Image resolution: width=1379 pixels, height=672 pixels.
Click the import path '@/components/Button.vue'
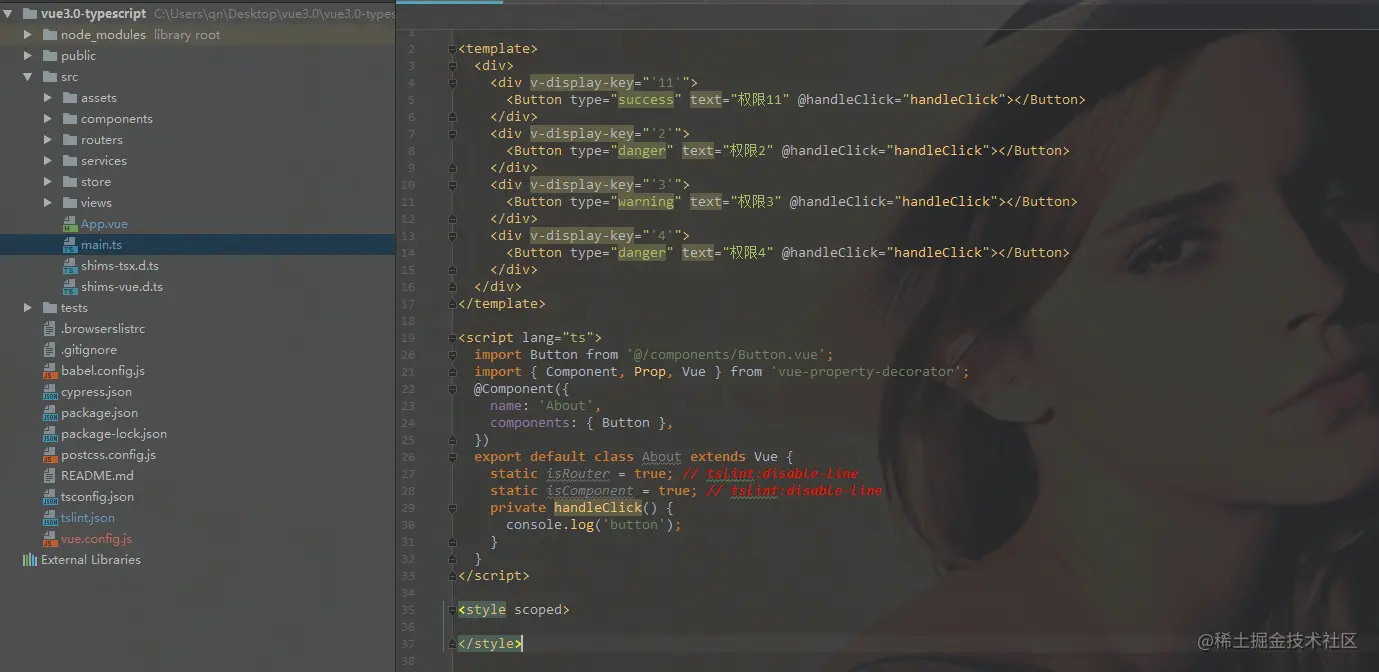(x=729, y=355)
